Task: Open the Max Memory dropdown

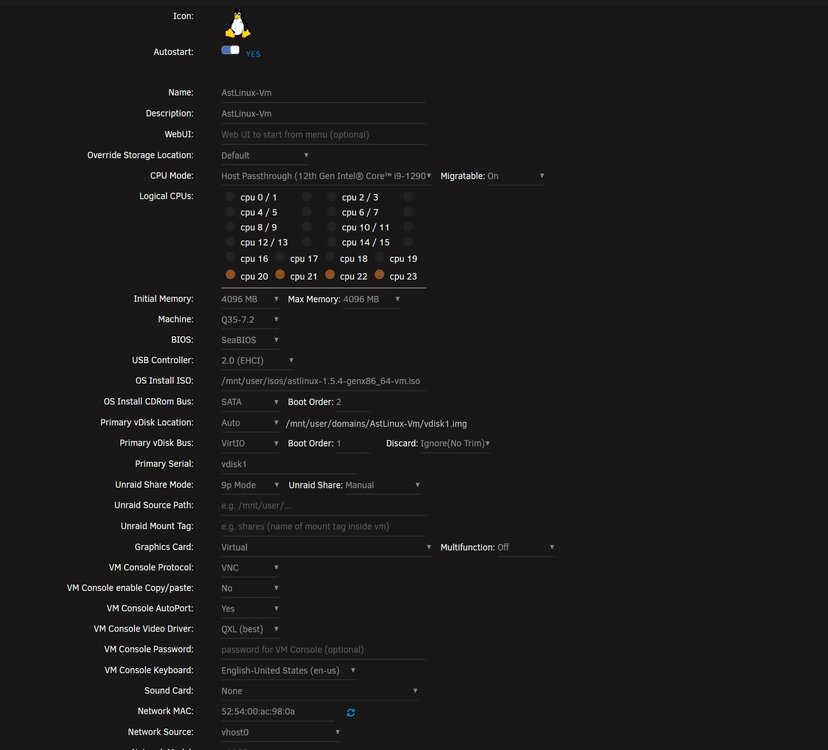Action: point(371,299)
